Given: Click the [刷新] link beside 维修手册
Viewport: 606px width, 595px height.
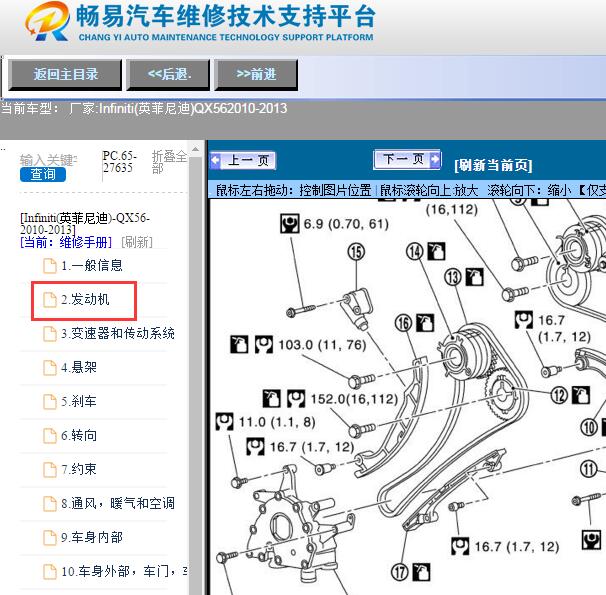Looking at the screenshot, I should click(137, 243).
